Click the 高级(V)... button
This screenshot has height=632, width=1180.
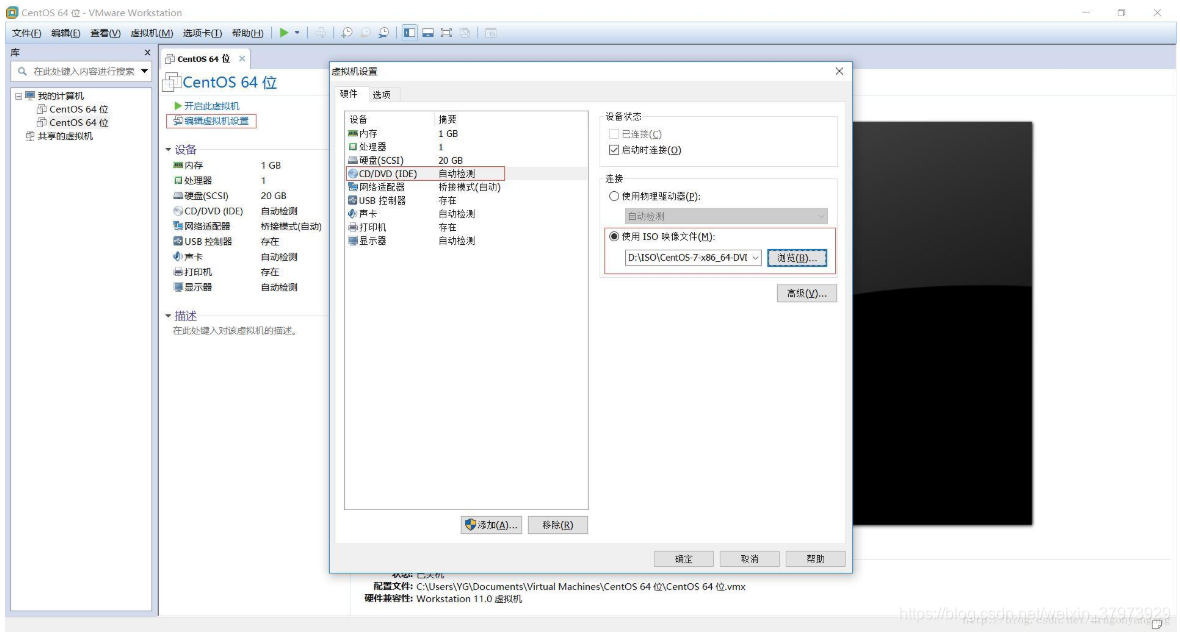[x=807, y=293]
